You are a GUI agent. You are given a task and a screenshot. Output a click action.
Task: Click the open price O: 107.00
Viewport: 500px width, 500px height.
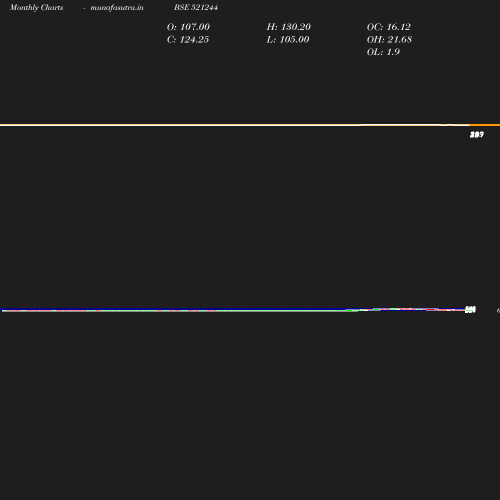coord(188,27)
